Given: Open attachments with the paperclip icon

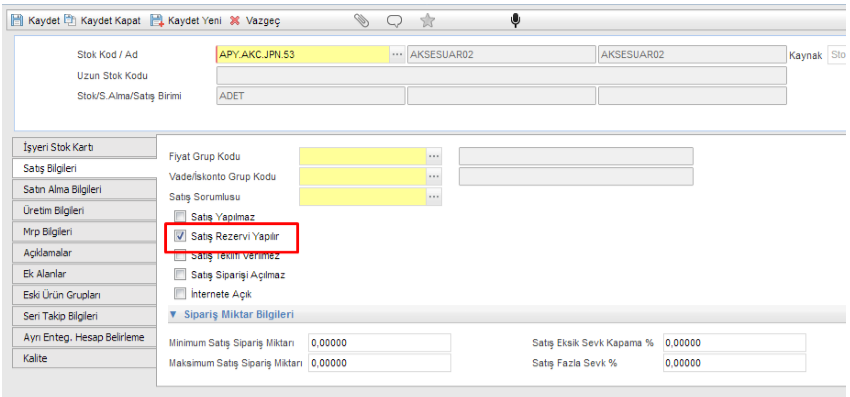Looking at the screenshot, I should point(361,21).
